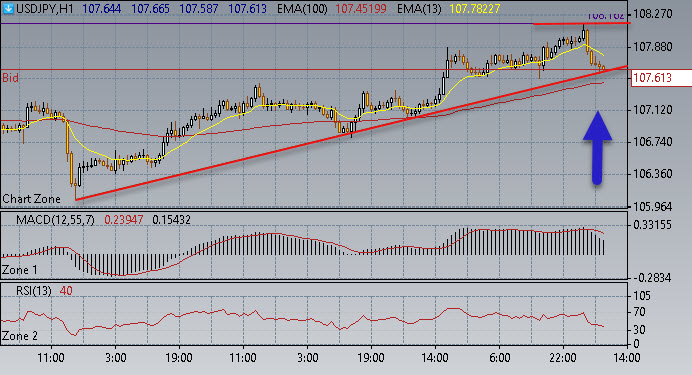Click the yellow EMA(13) value 107.78227
This screenshot has height=375, width=692.
pyautogui.click(x=475, y=9)
